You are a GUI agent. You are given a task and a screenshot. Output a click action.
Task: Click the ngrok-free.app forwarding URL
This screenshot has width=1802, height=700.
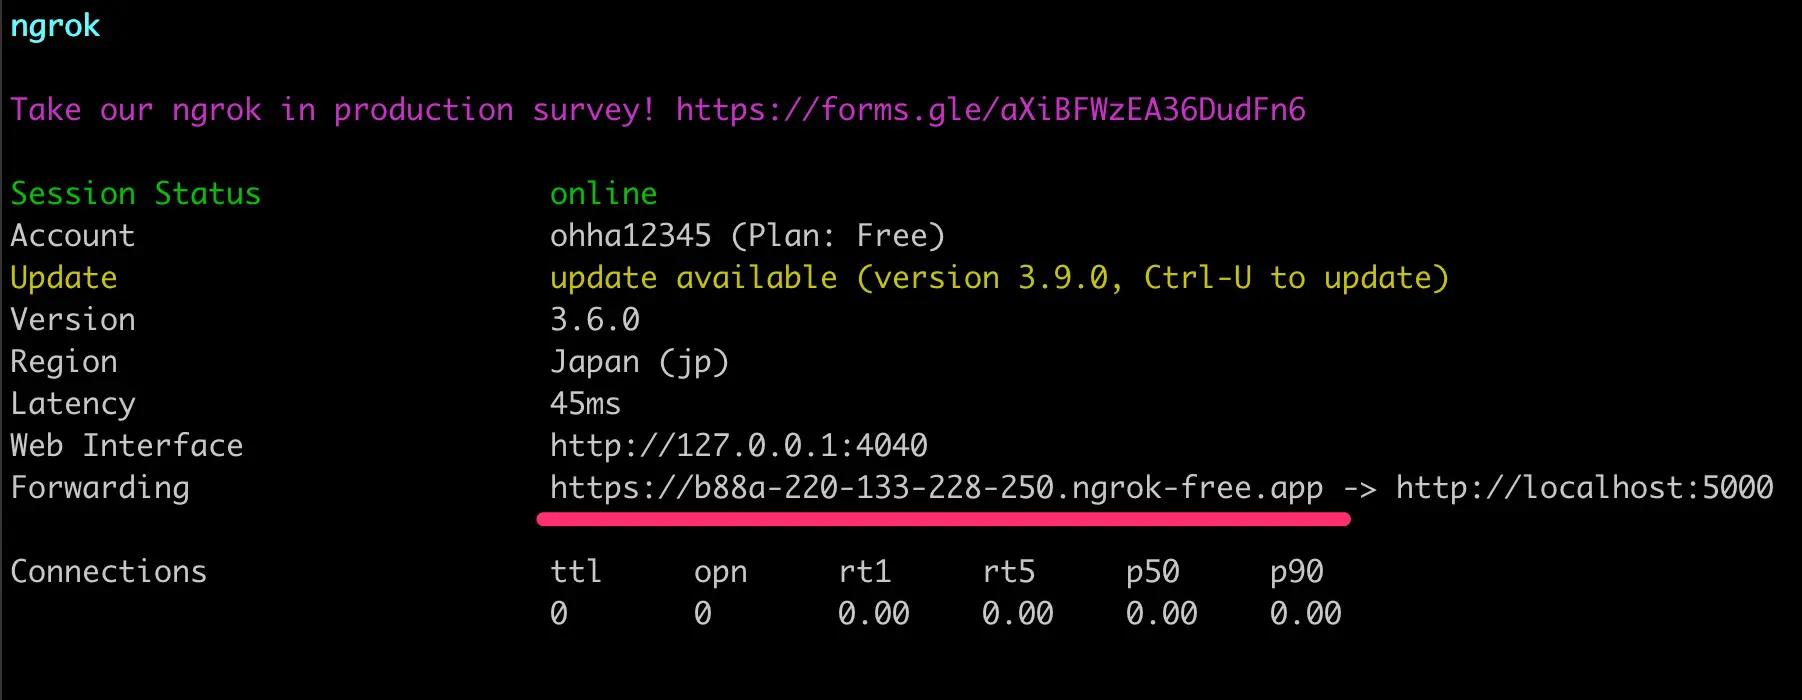pos(936,488)
